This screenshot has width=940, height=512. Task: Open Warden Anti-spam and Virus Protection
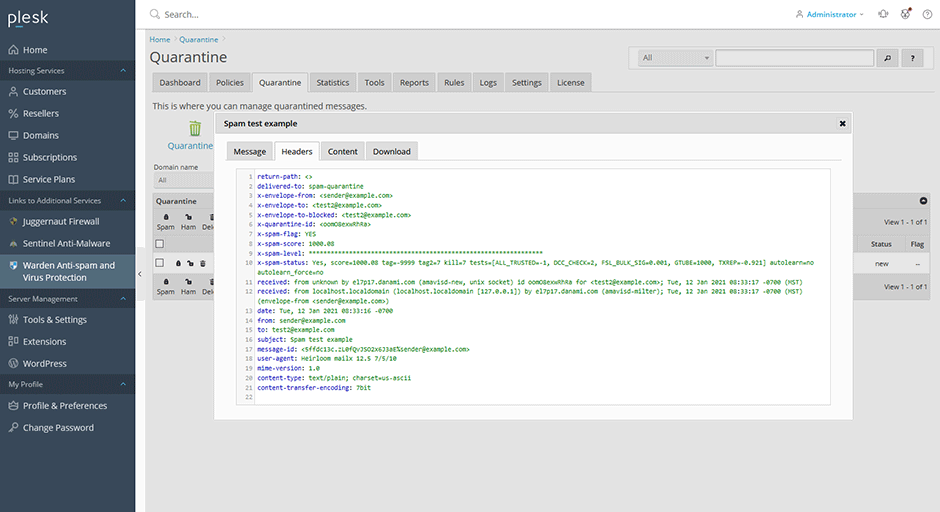pyautogui.click(x=67, y=271)
